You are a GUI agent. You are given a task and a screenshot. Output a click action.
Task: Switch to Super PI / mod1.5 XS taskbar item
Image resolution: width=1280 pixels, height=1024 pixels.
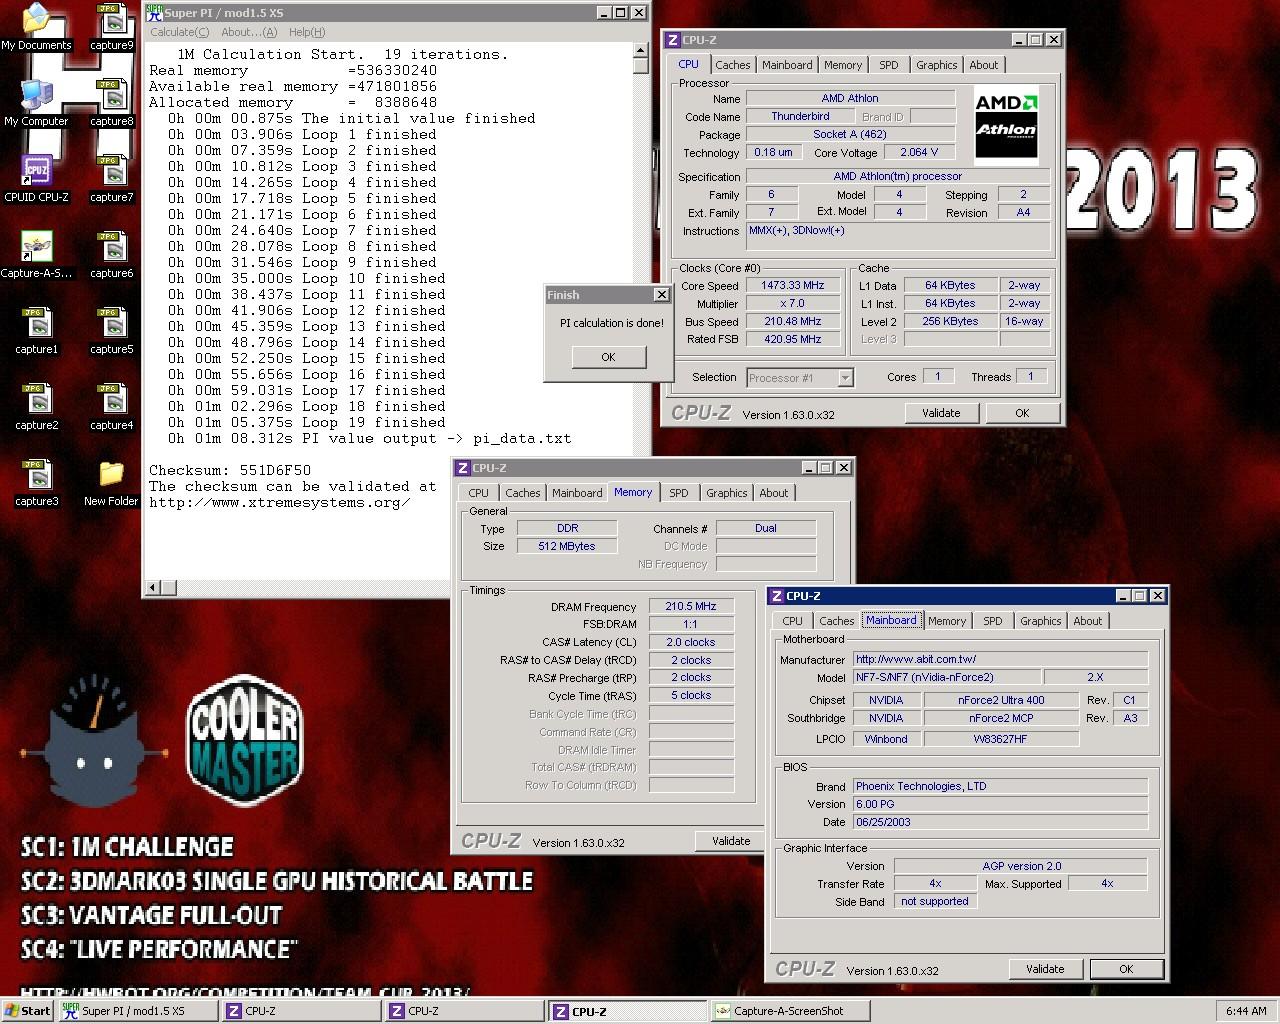136,1011
